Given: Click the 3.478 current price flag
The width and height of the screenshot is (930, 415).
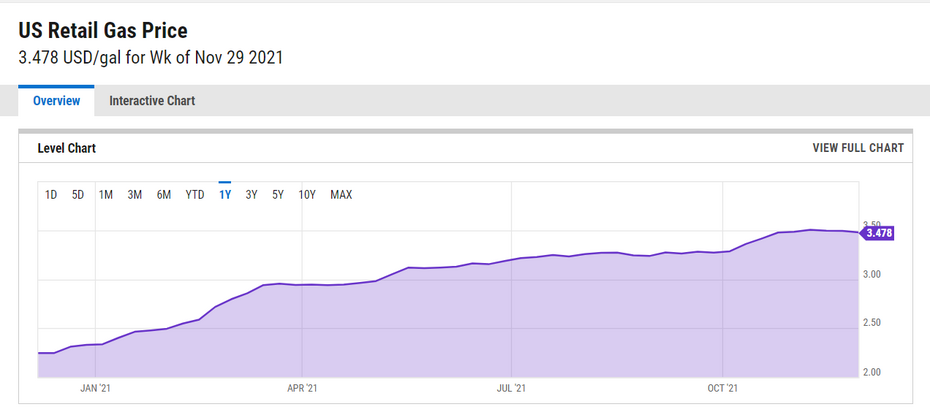Looking at the screenshot, I should (879, 233).
